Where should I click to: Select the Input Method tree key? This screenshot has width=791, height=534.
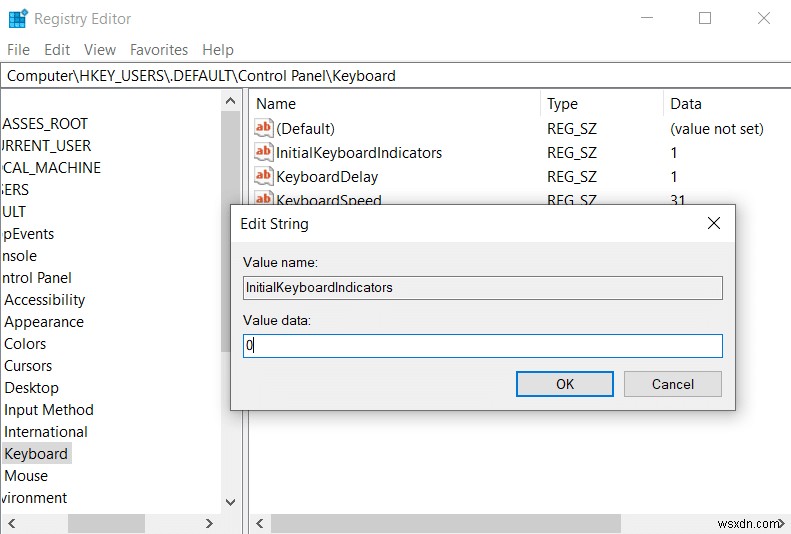49,410
